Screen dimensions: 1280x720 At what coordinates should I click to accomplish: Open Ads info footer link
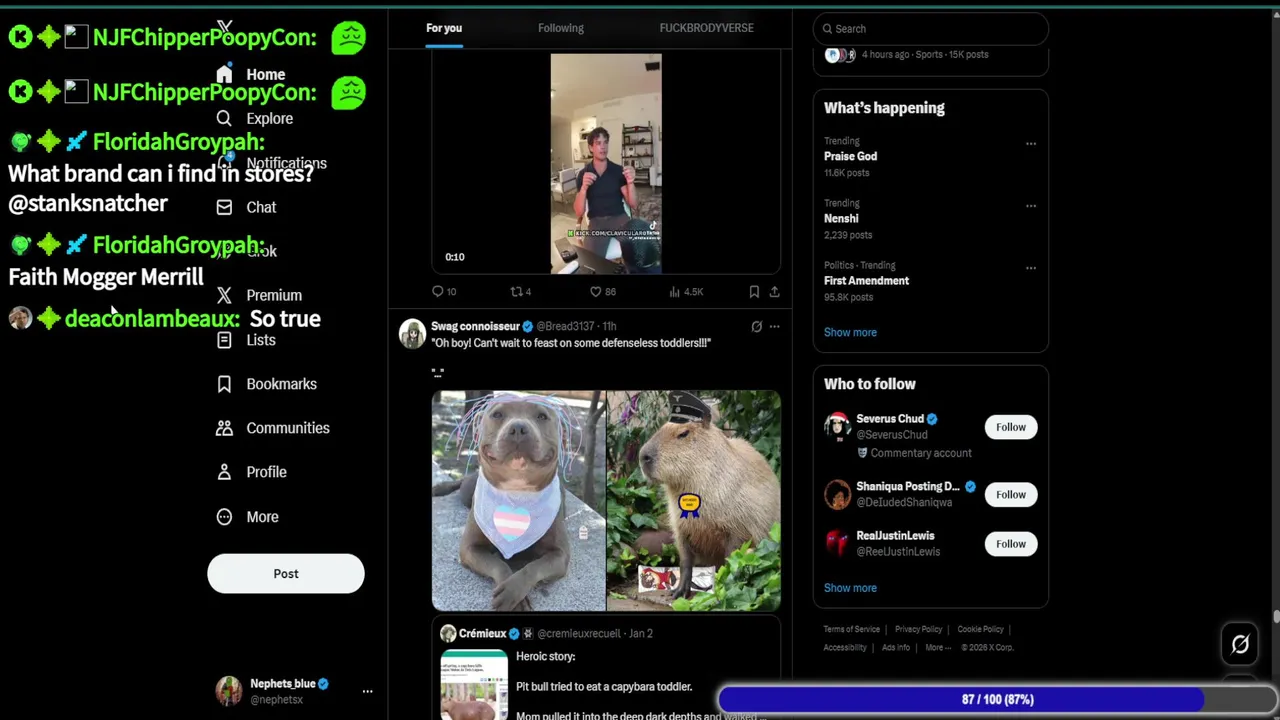point(896,647)
